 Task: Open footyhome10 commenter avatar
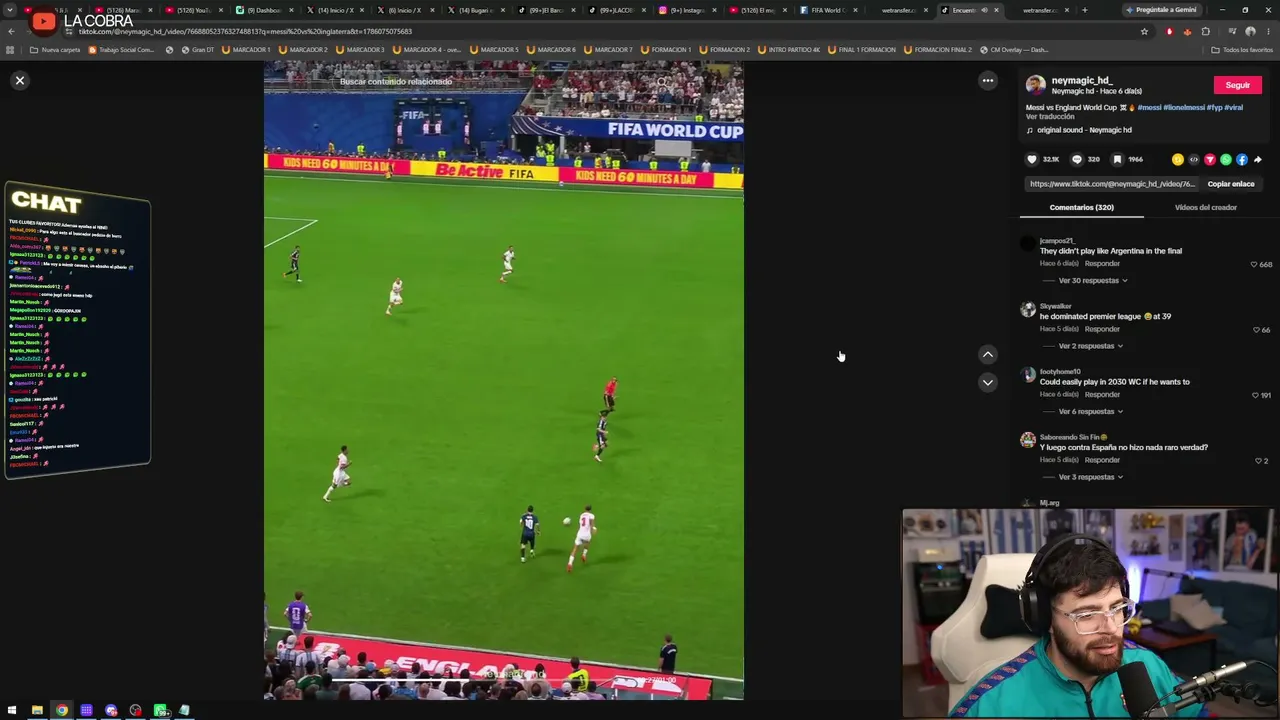1028,375
